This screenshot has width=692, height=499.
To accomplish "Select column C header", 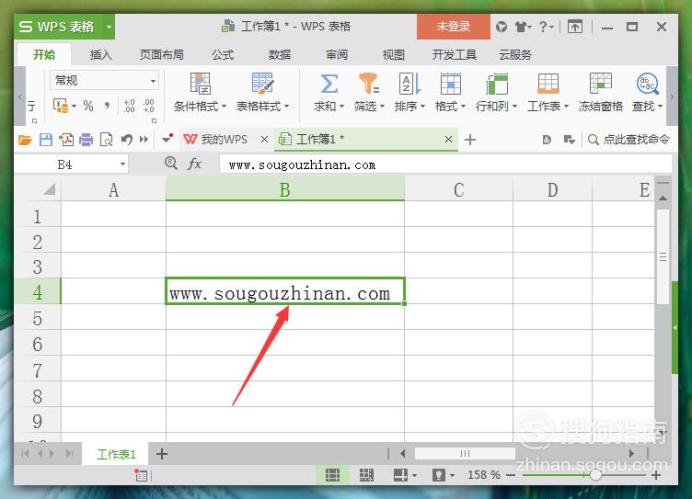I will point(459,190).
